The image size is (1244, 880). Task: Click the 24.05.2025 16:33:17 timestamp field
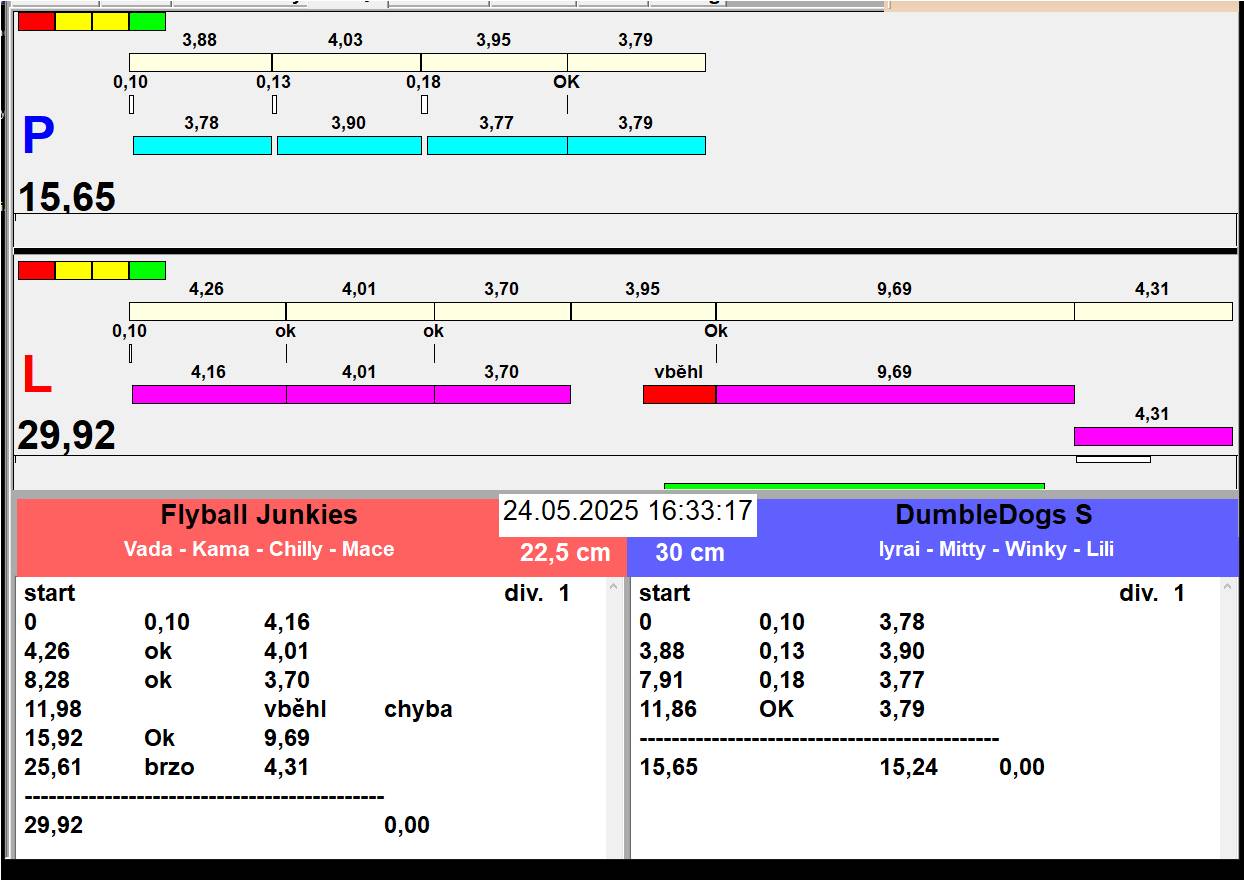627,512
